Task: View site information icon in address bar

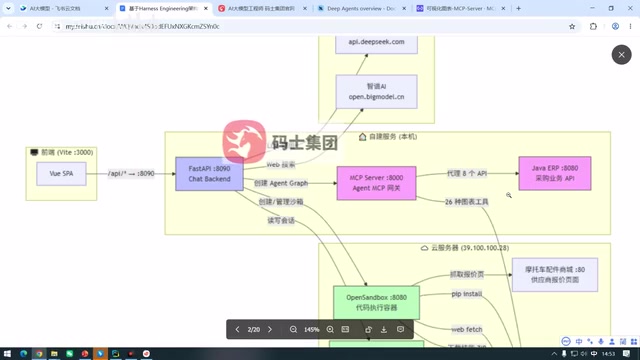Action: [57, 26]
